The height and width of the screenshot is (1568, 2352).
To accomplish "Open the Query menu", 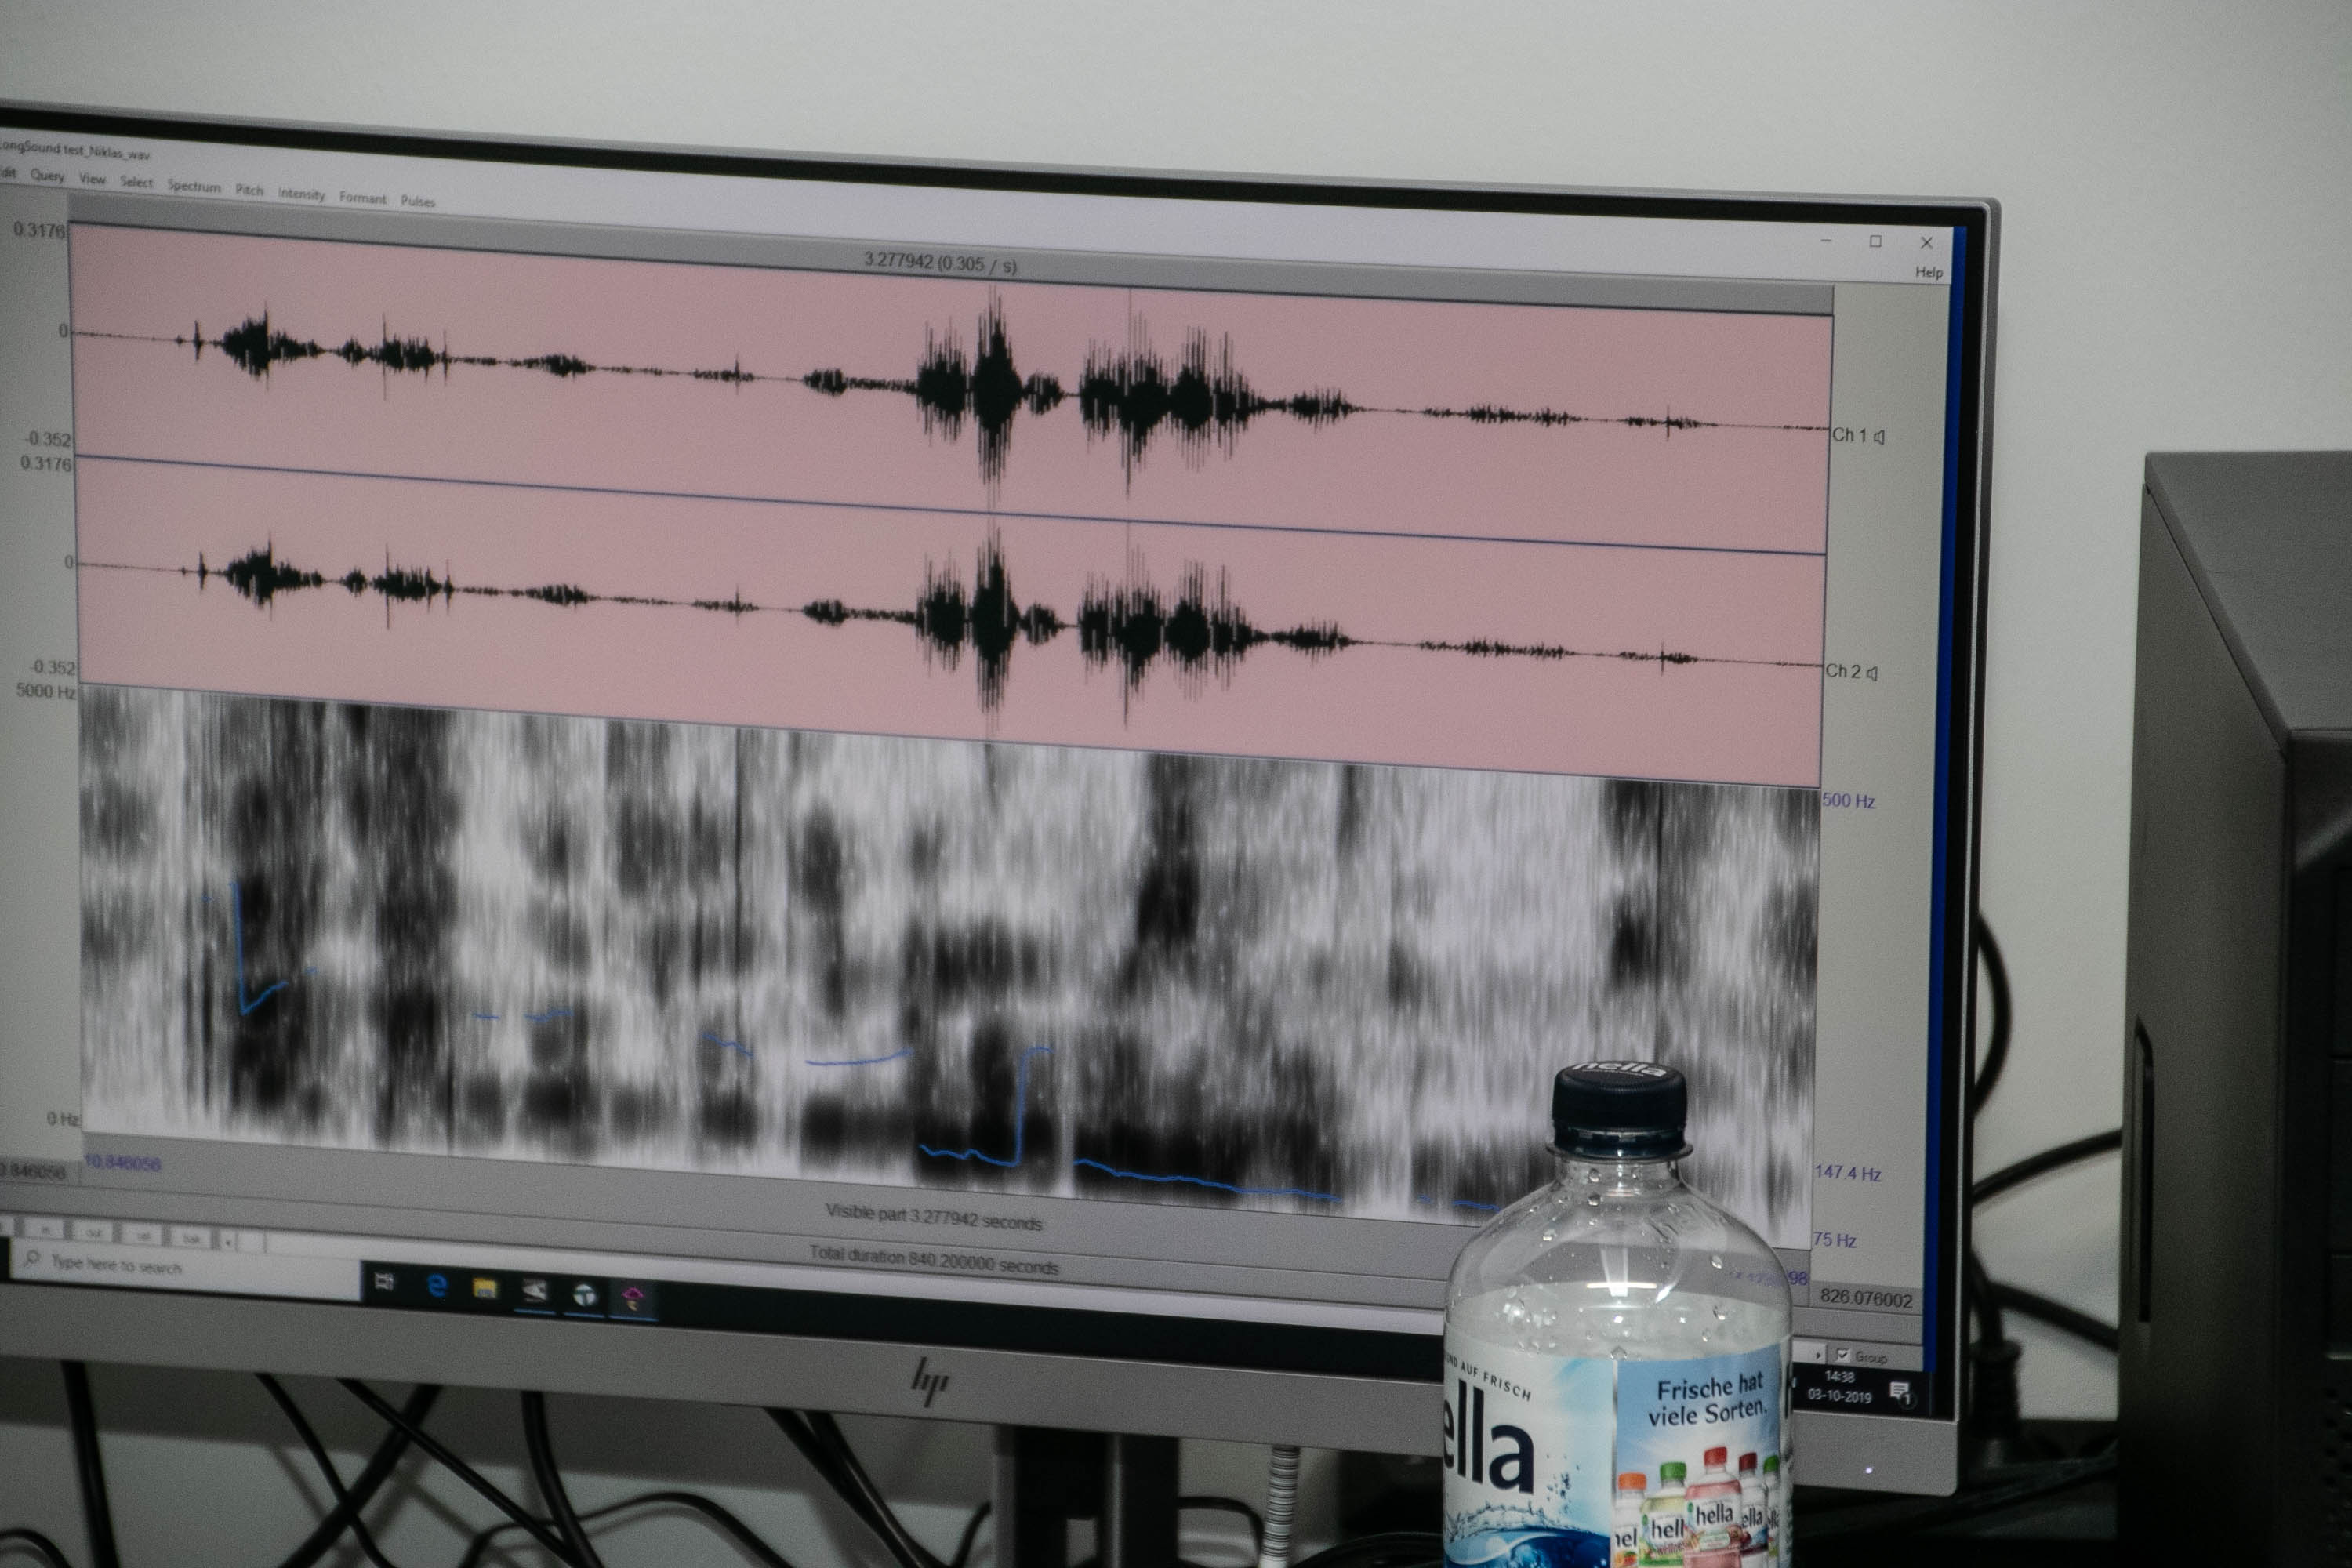I will 47,175.
